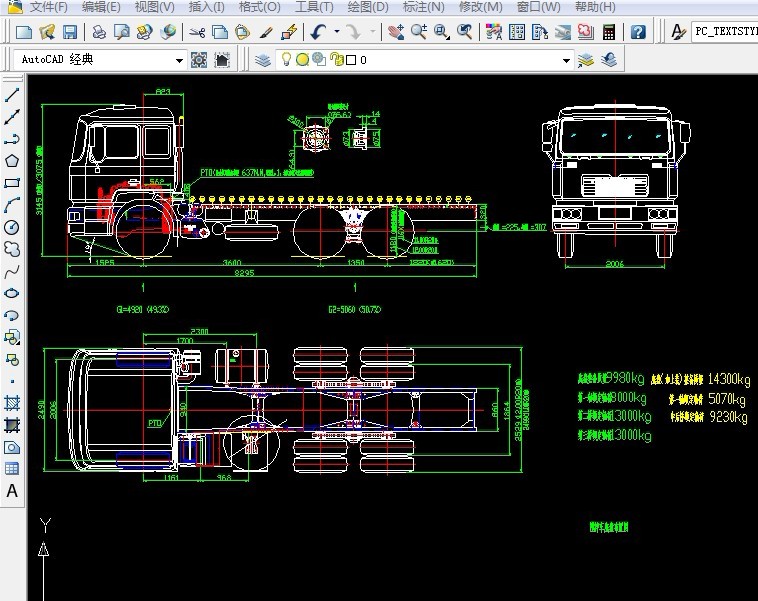Click the Undo arrow button
The height and width of the screenshot is (601, 758).
[318, 32]
